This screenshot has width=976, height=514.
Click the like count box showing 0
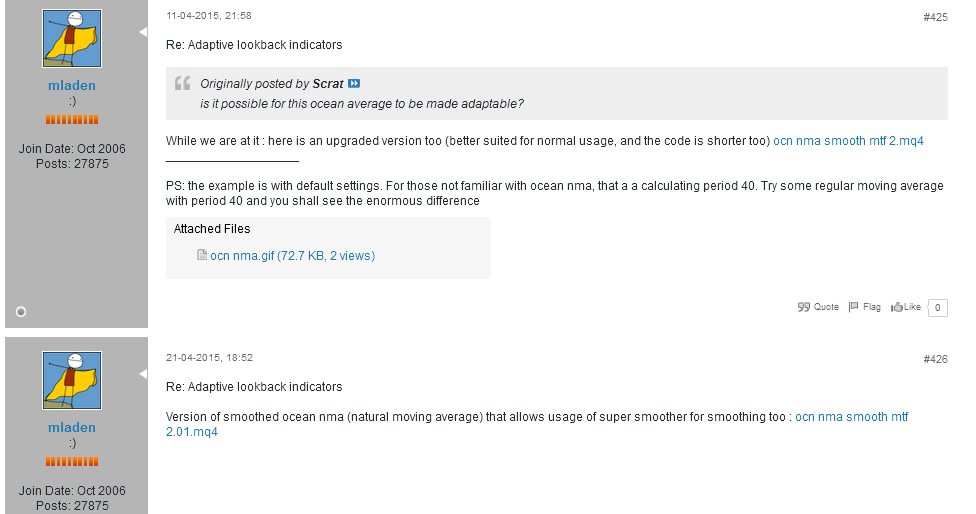(x=938, y=308)
